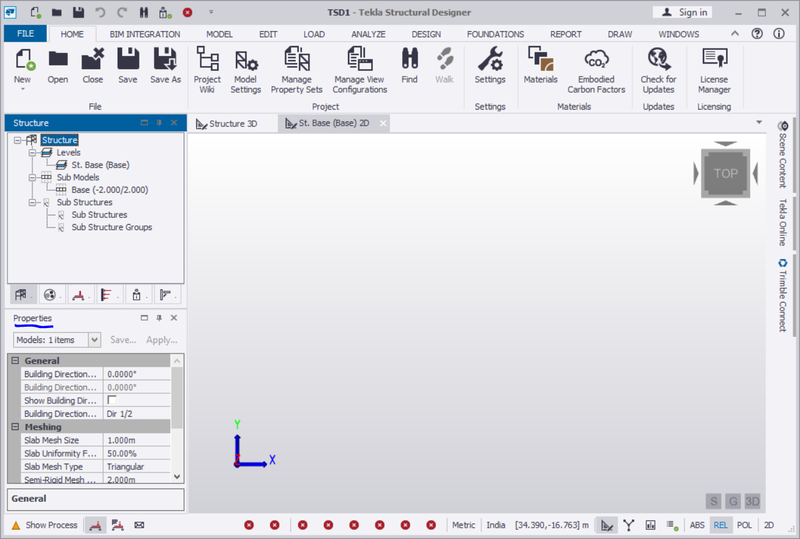This screenshot has width=800, height=539.
Task: Click the help question mark icon
Action: tap(757, 34)
